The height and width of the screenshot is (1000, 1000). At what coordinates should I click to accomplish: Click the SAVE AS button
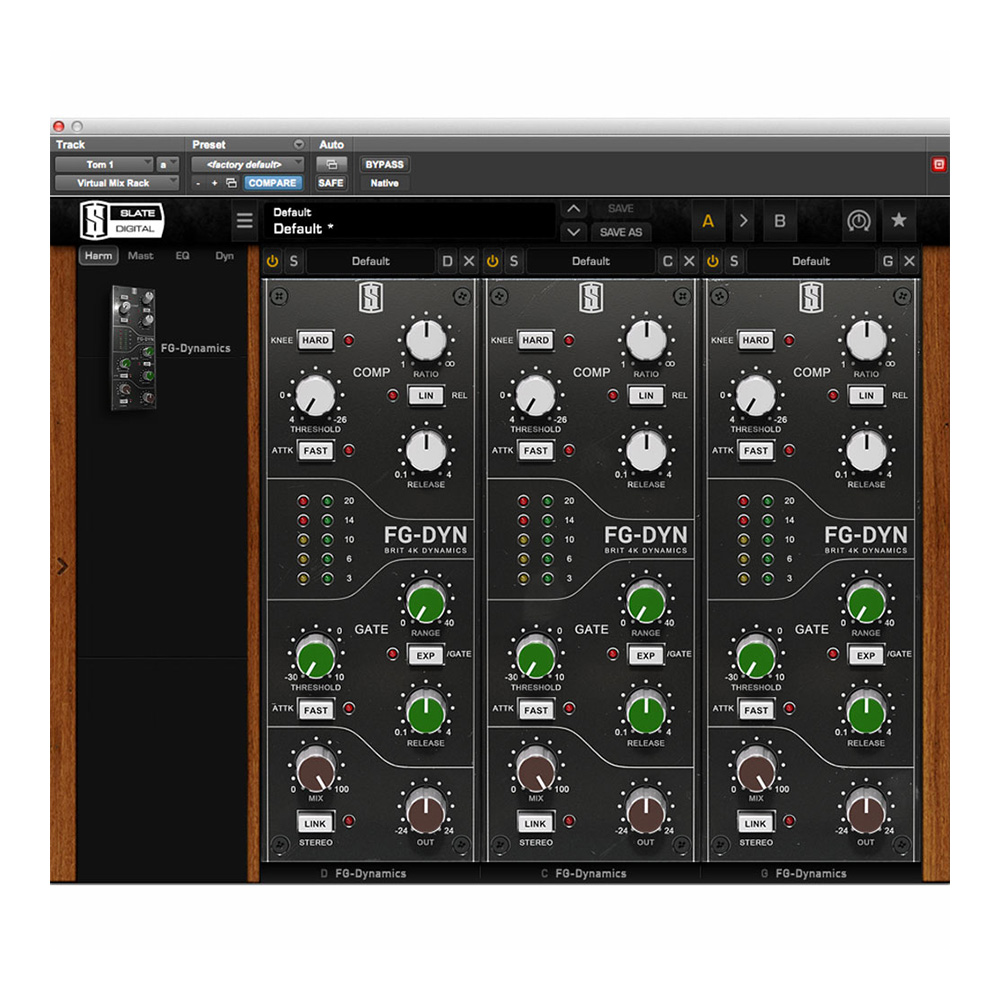coord(621,232)
